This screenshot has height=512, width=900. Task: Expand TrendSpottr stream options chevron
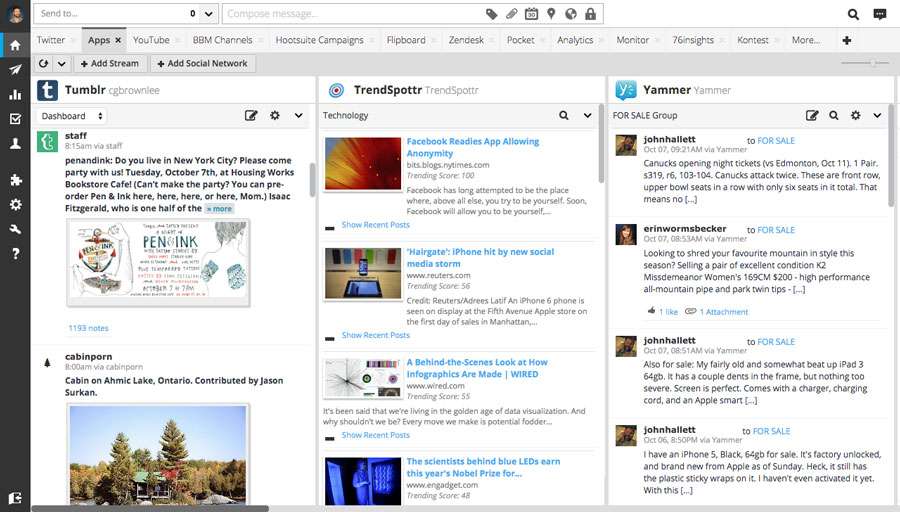coord(587,115)
